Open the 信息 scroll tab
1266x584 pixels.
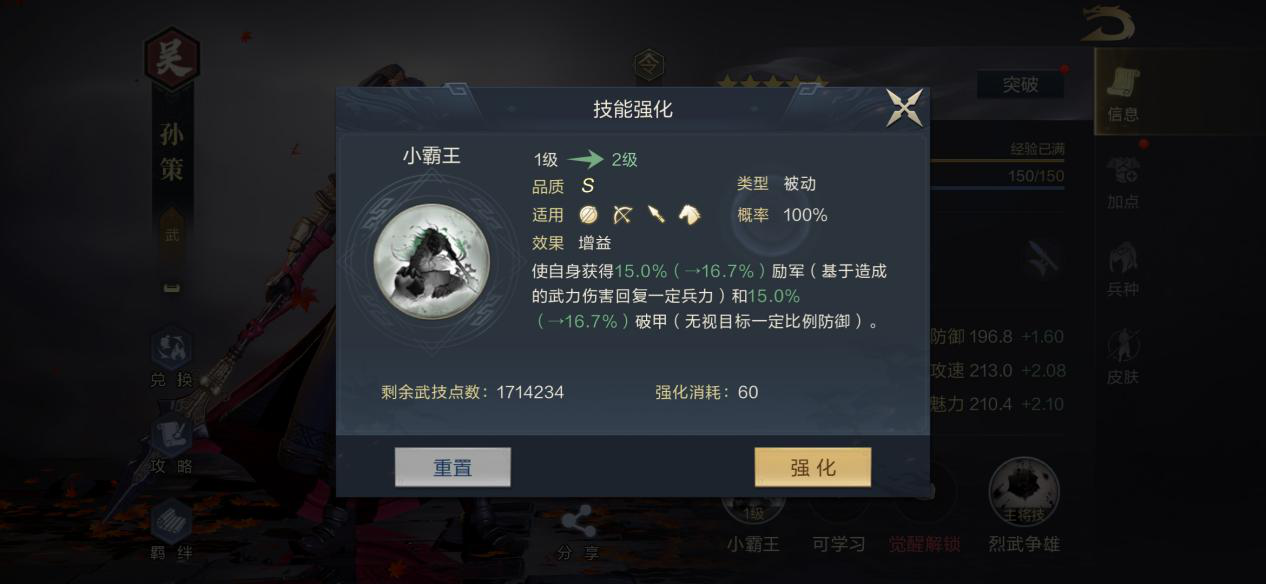pos(1123,95)
